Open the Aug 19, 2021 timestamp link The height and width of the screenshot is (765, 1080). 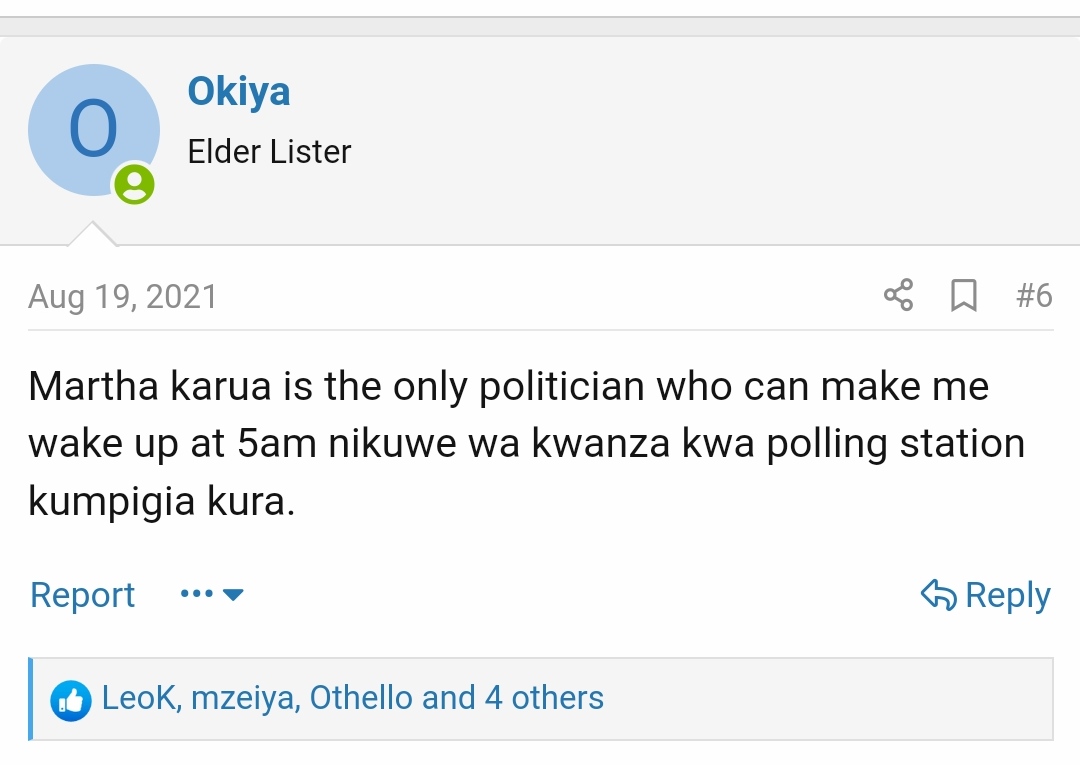coord(122,297)
